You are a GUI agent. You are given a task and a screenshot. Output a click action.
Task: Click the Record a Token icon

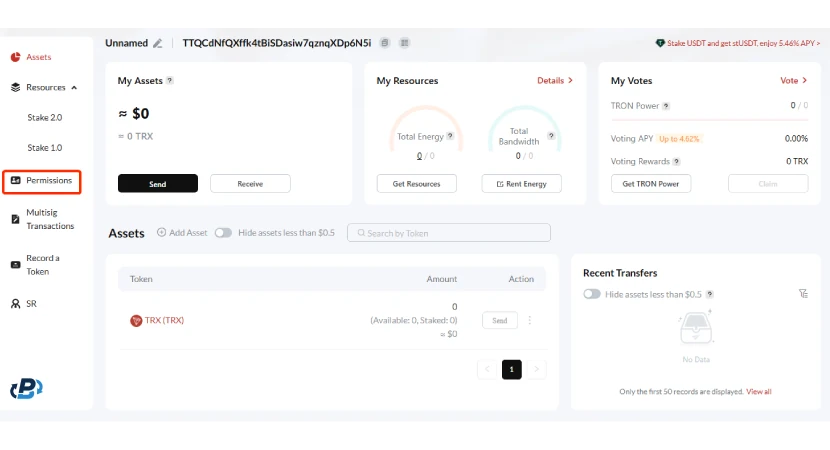[15, 265]
